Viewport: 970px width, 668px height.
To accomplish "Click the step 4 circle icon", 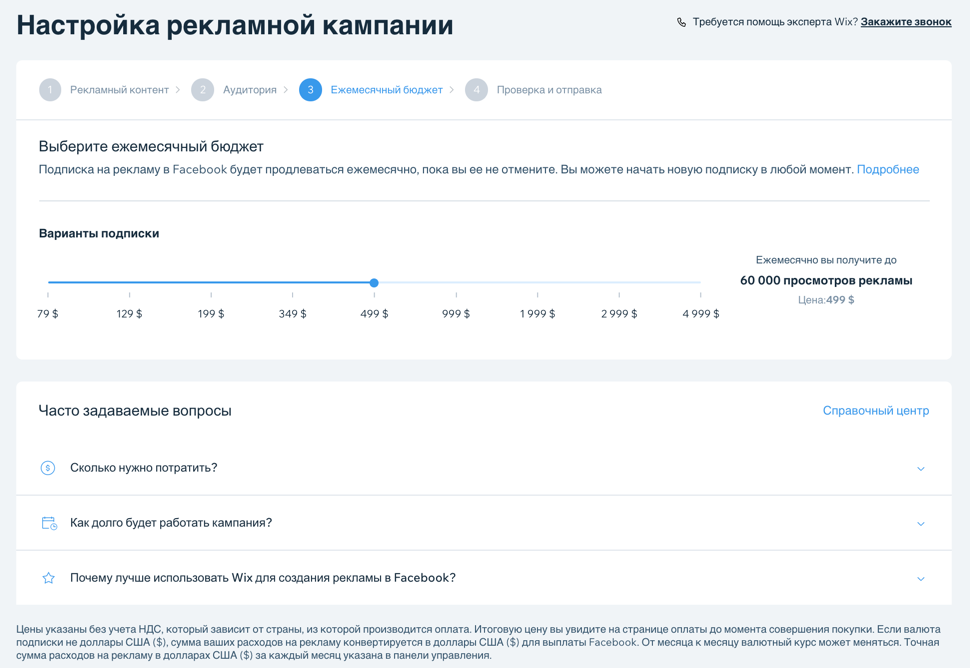I will tap(476, 90).
